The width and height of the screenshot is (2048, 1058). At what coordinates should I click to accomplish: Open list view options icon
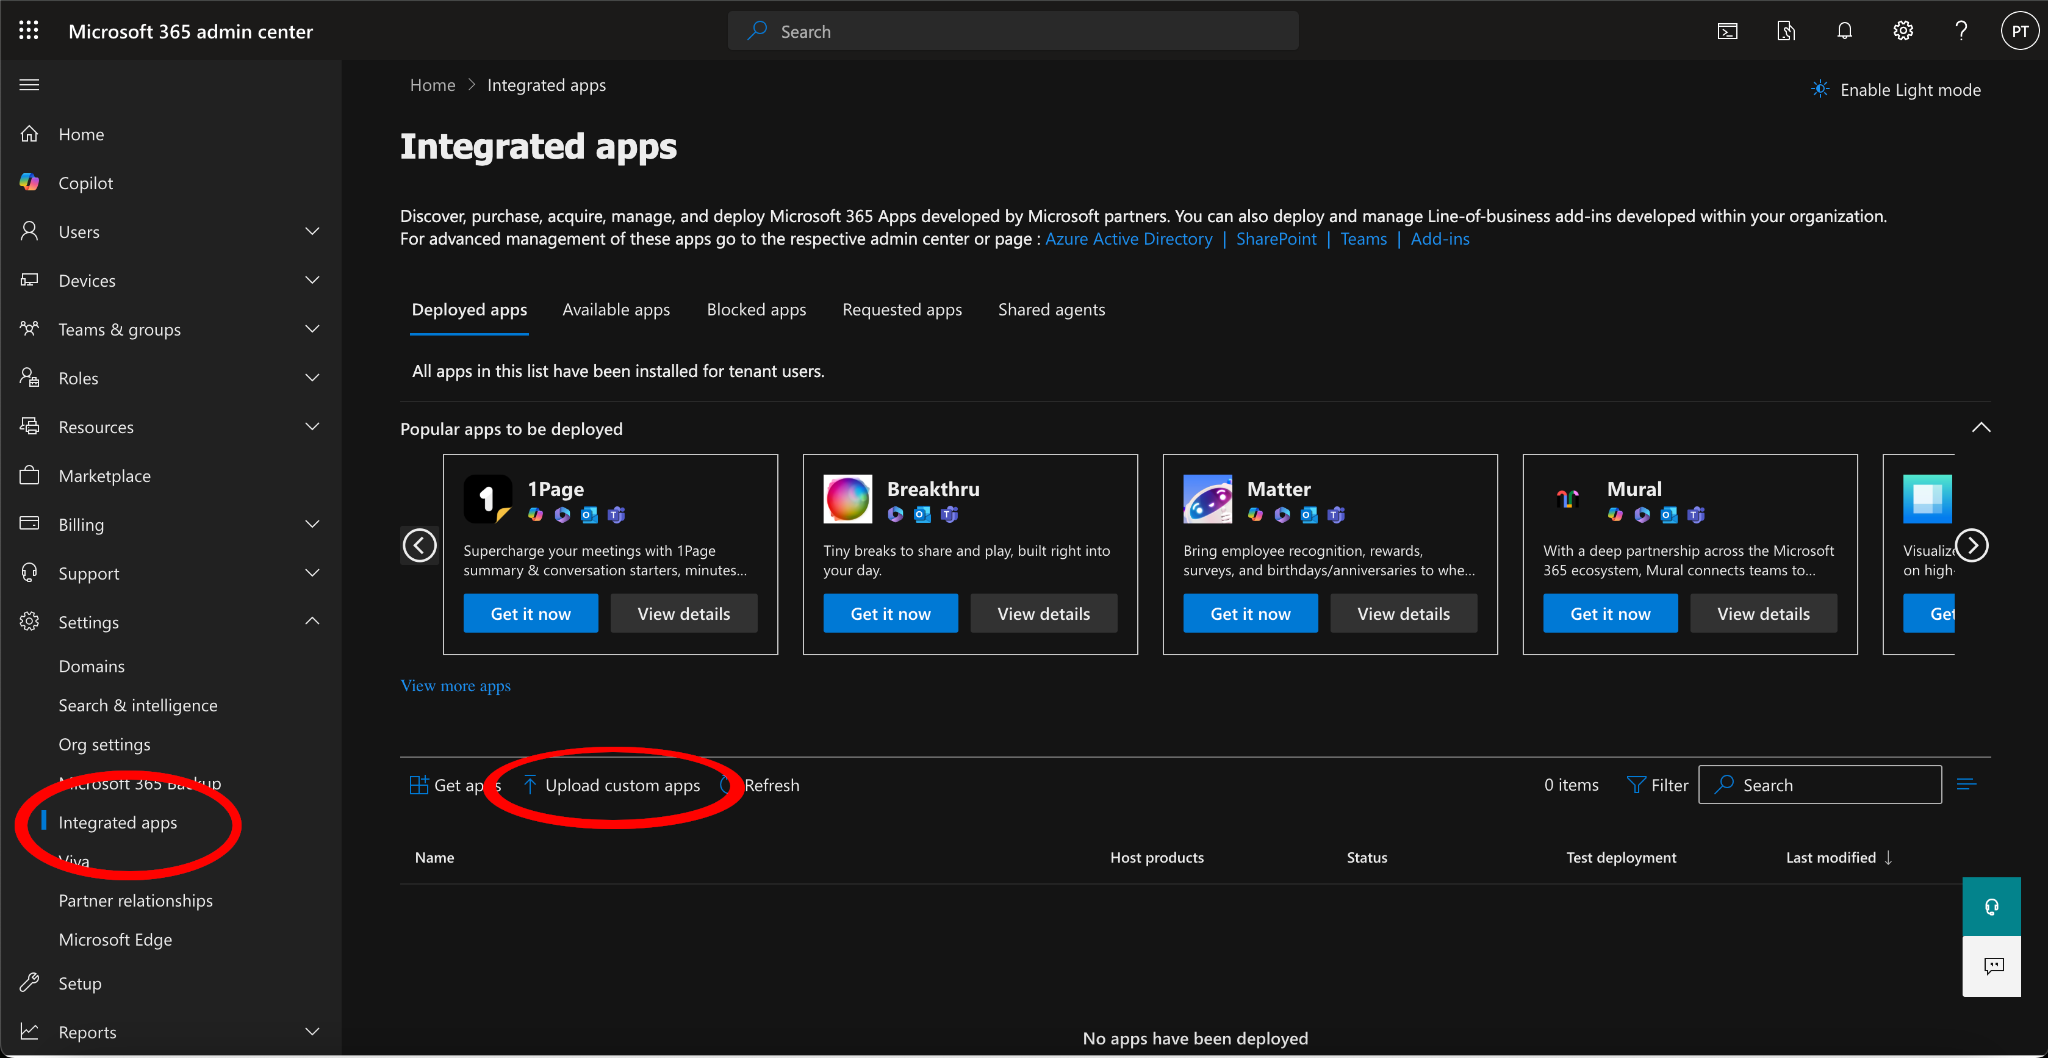(1967, 785)
